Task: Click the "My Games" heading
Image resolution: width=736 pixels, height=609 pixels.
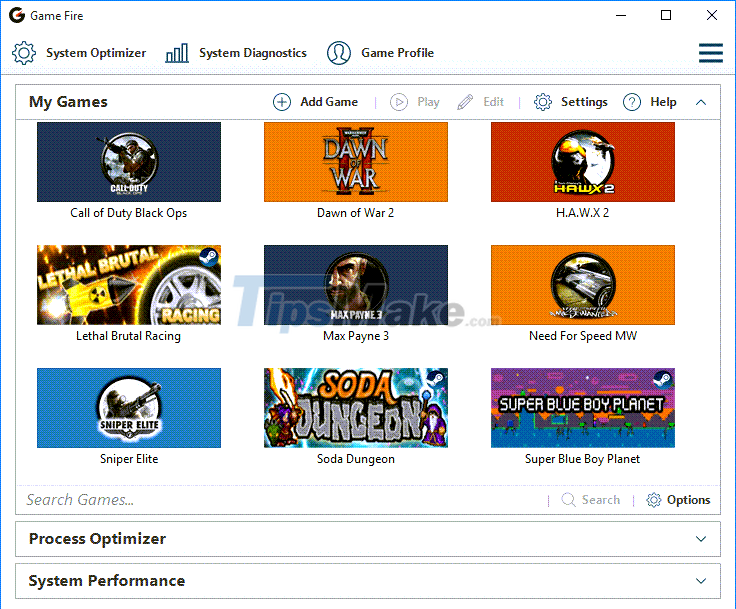Action: pos(68,102)
